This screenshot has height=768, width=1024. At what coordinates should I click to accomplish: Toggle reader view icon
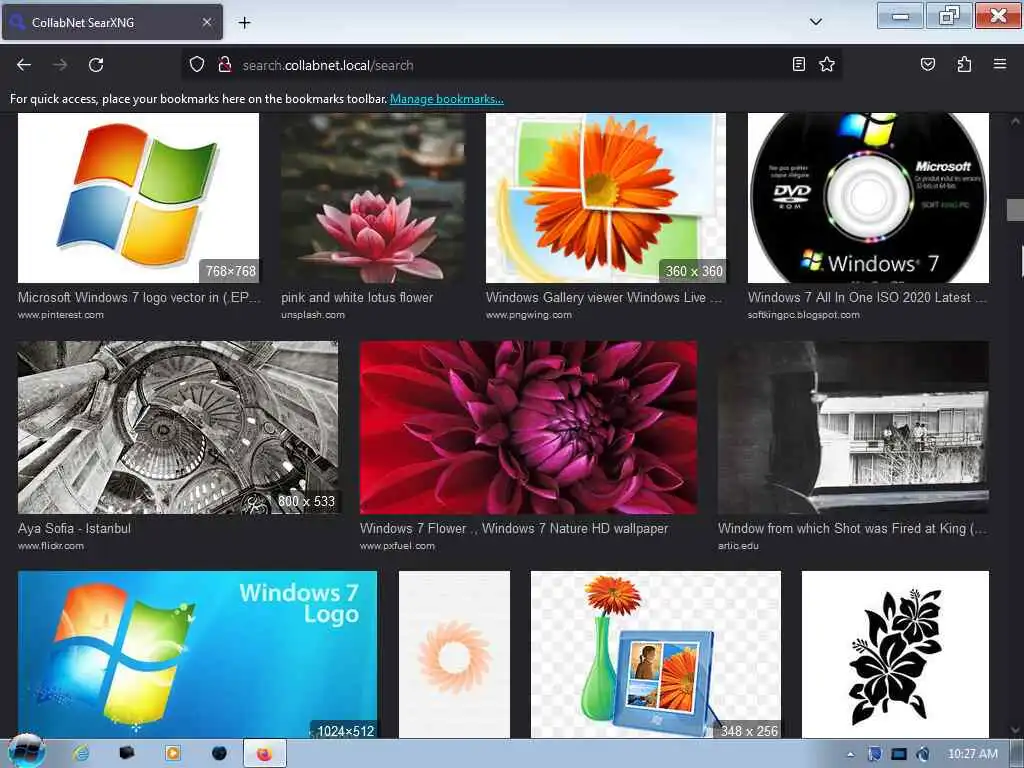tap(798, 64)
